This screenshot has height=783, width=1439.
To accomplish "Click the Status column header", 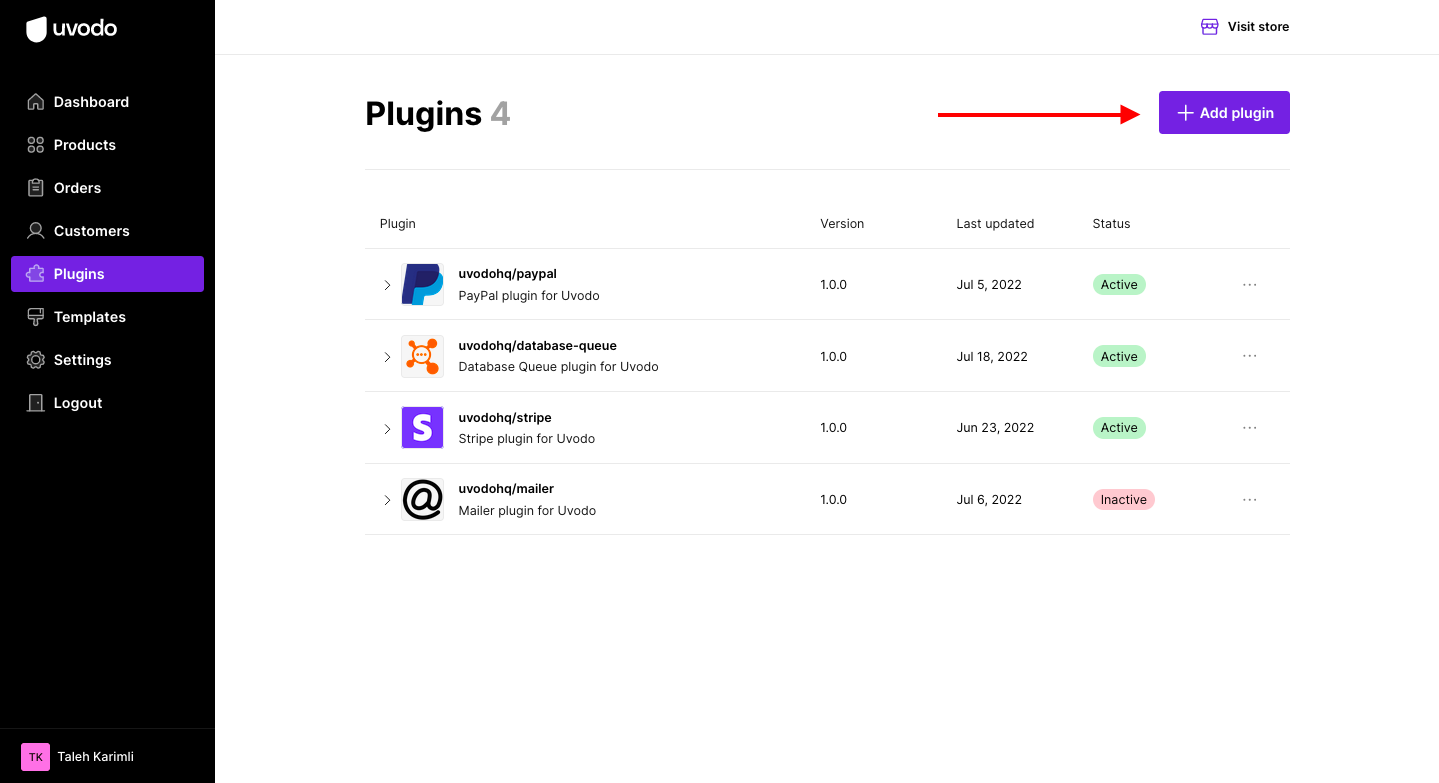I will tap(1111, 224).
